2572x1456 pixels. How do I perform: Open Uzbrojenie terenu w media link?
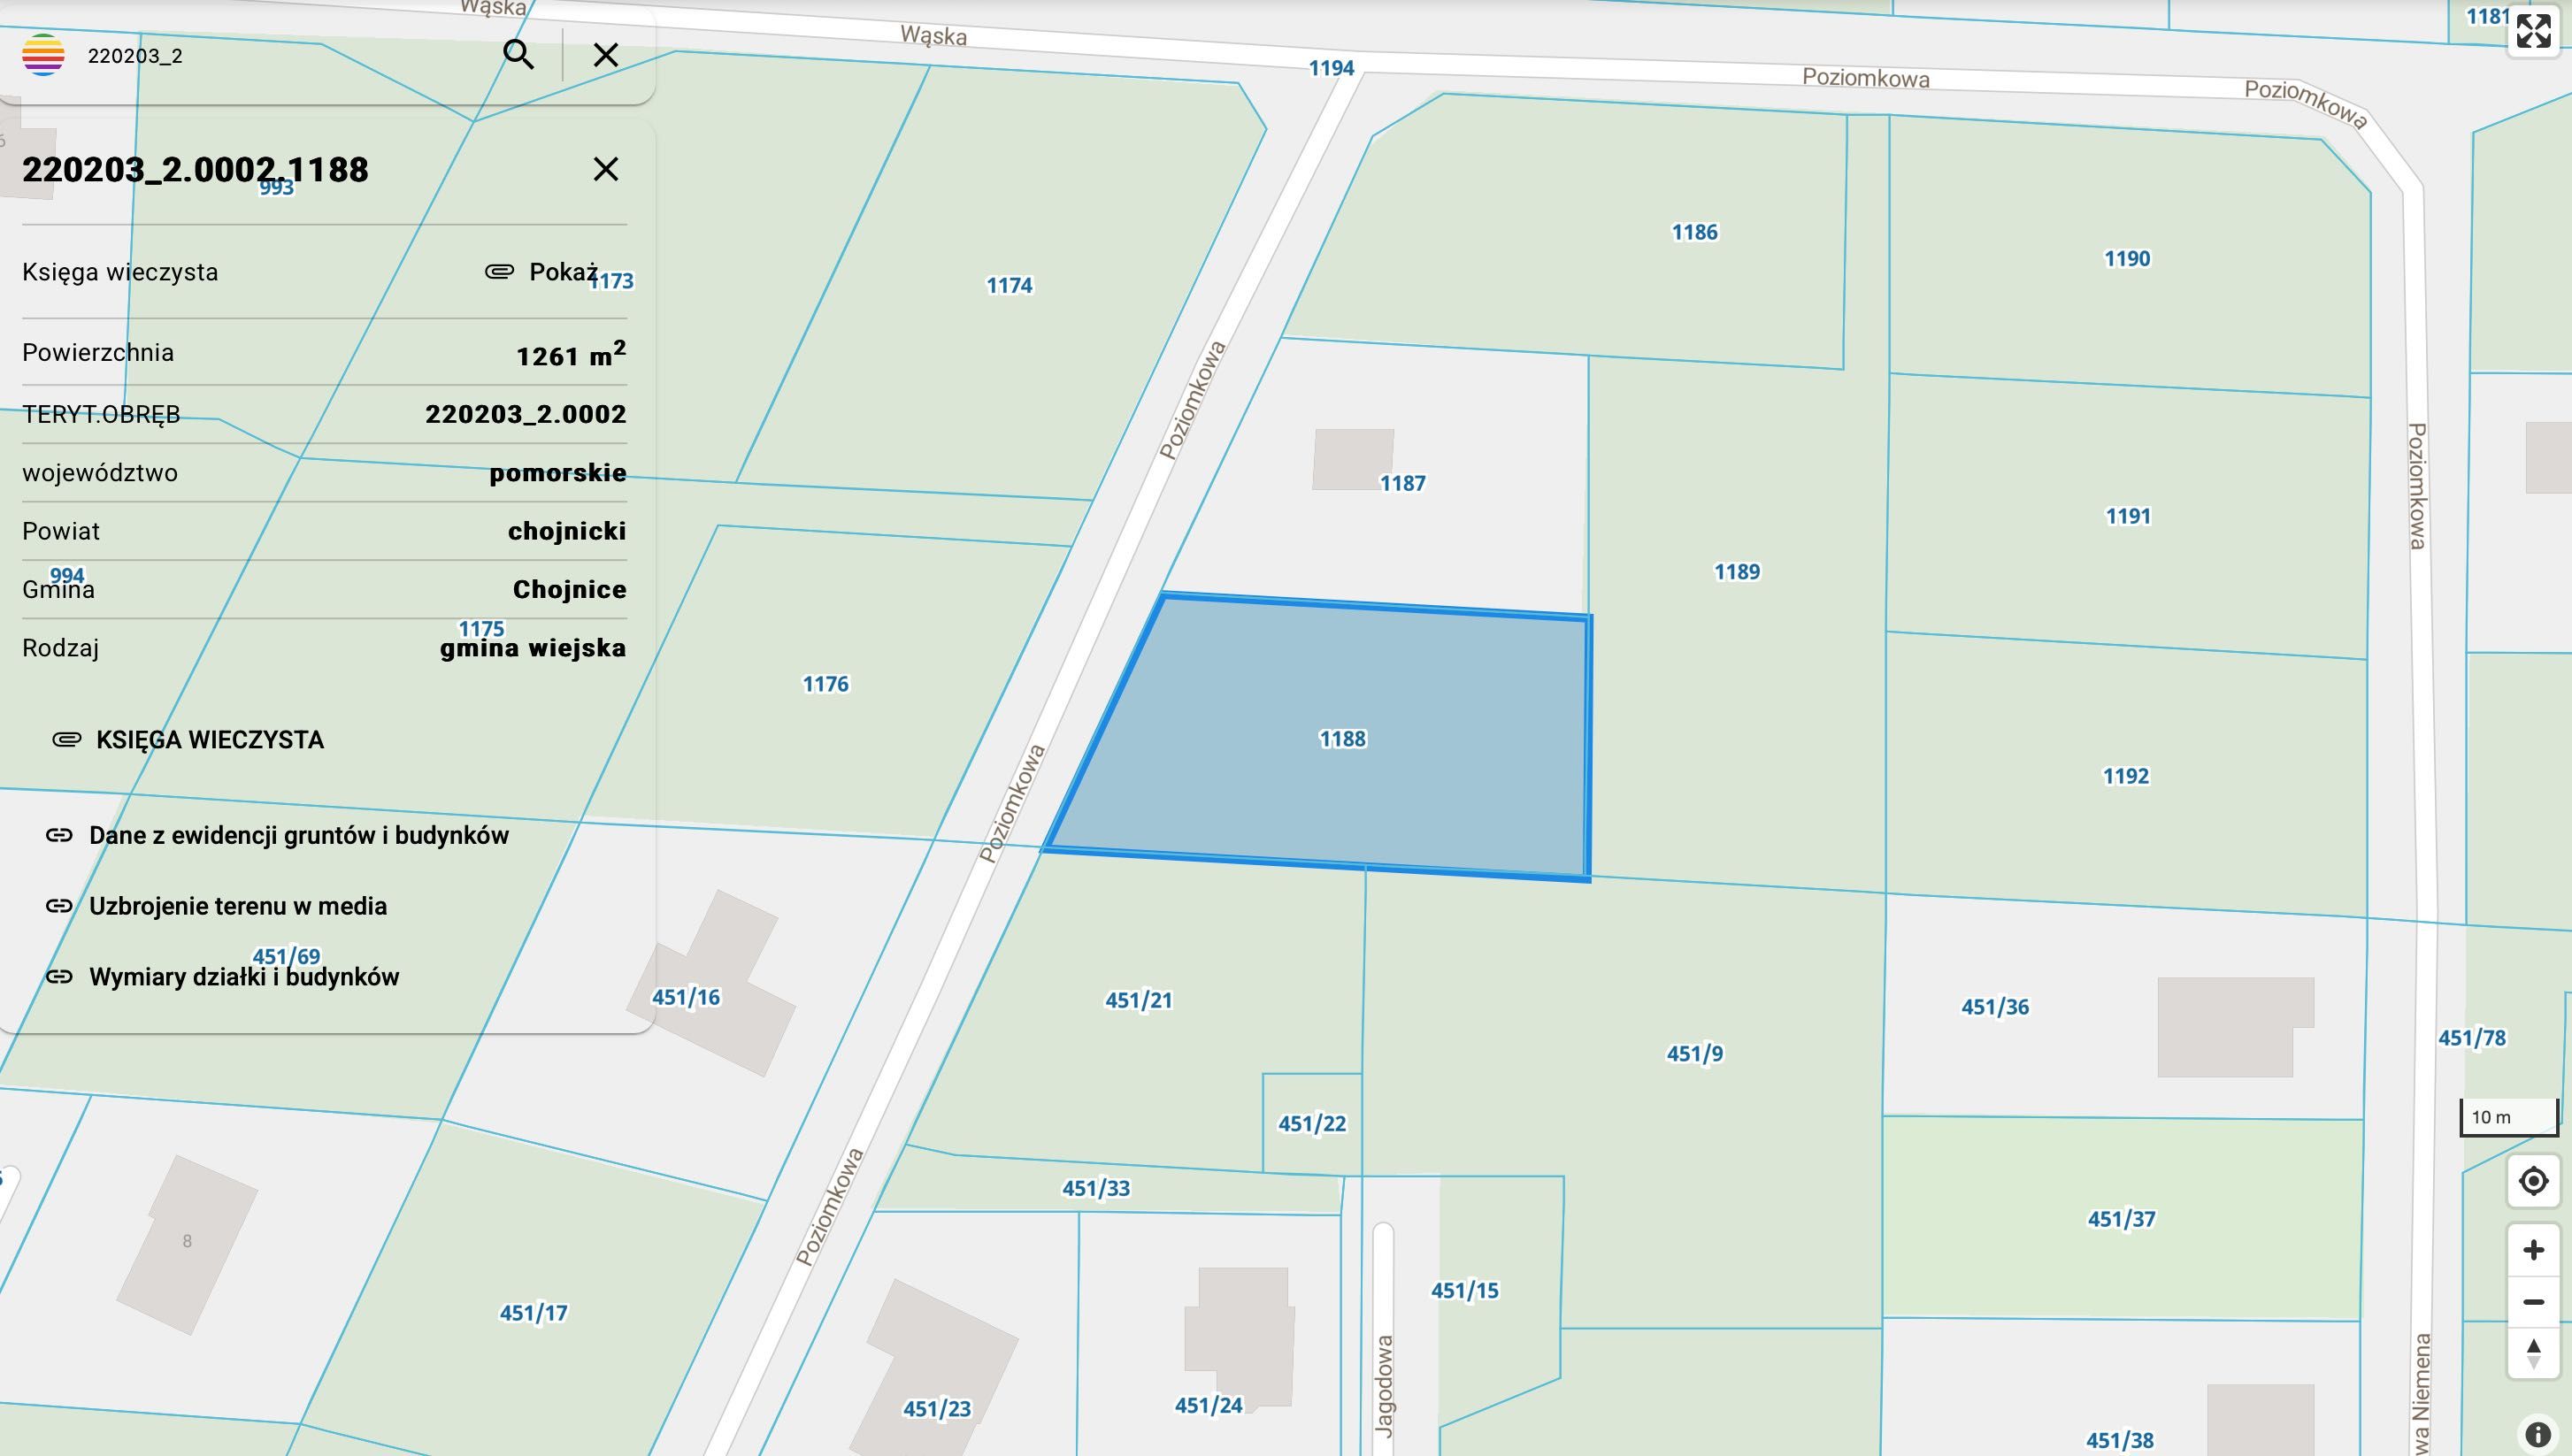[x=217, y=906]
